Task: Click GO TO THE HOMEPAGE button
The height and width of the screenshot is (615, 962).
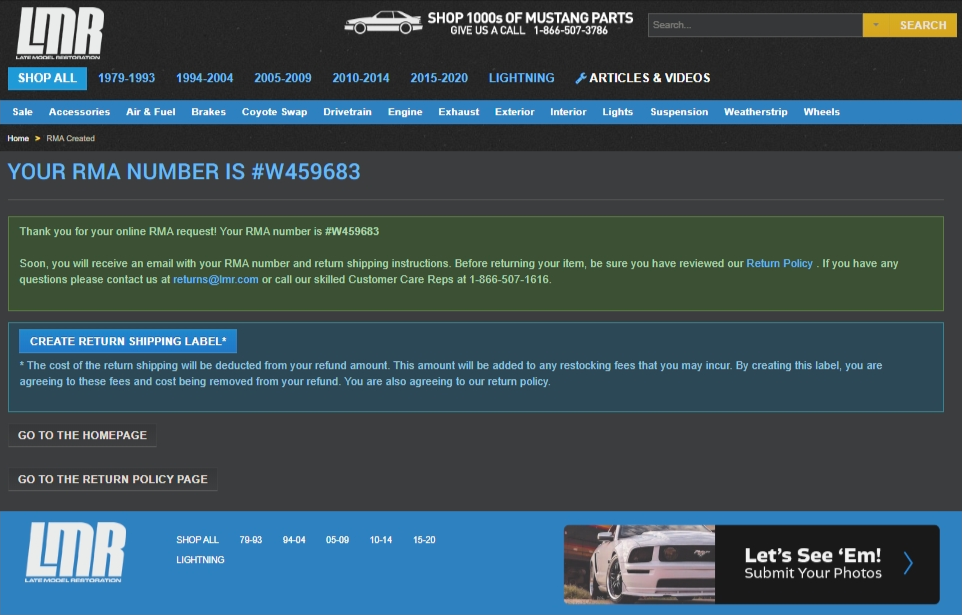Action: (x=82, y=435)
